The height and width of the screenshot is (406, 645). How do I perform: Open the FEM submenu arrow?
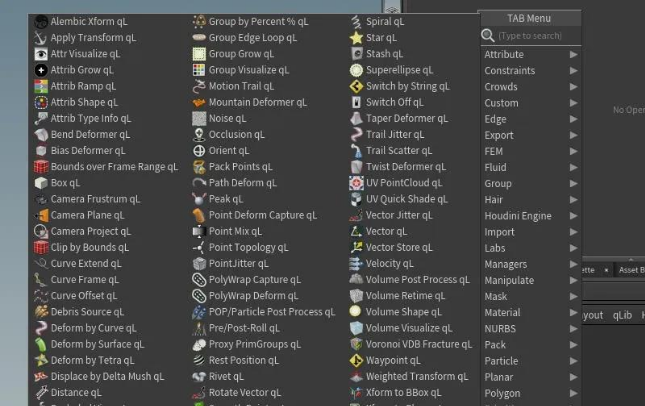(573, 151)
